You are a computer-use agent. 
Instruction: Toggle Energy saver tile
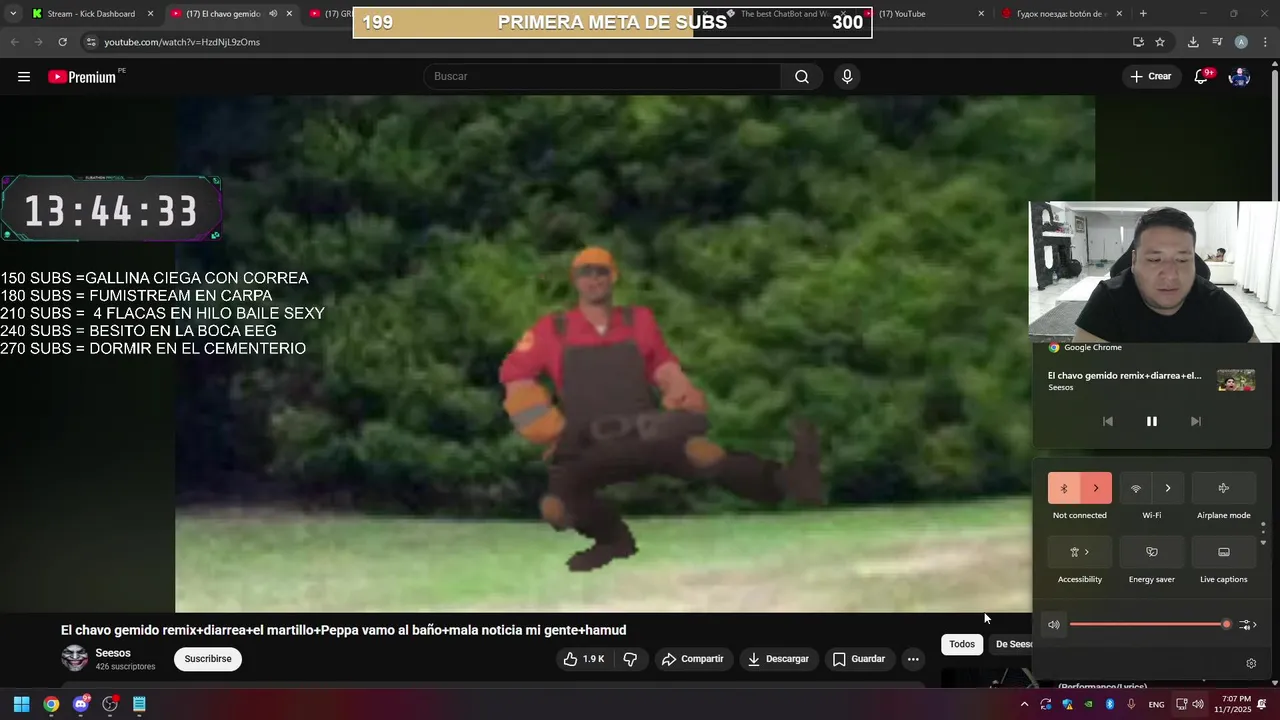click(1152, 552)
